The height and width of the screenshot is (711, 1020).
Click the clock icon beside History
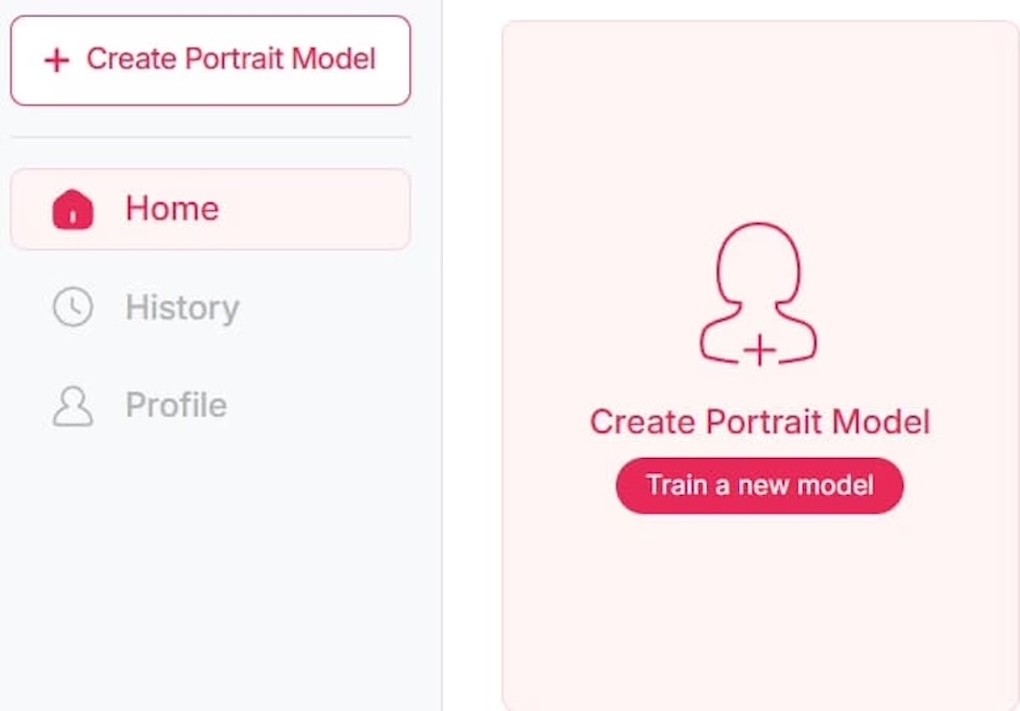[x=71, y=307]
